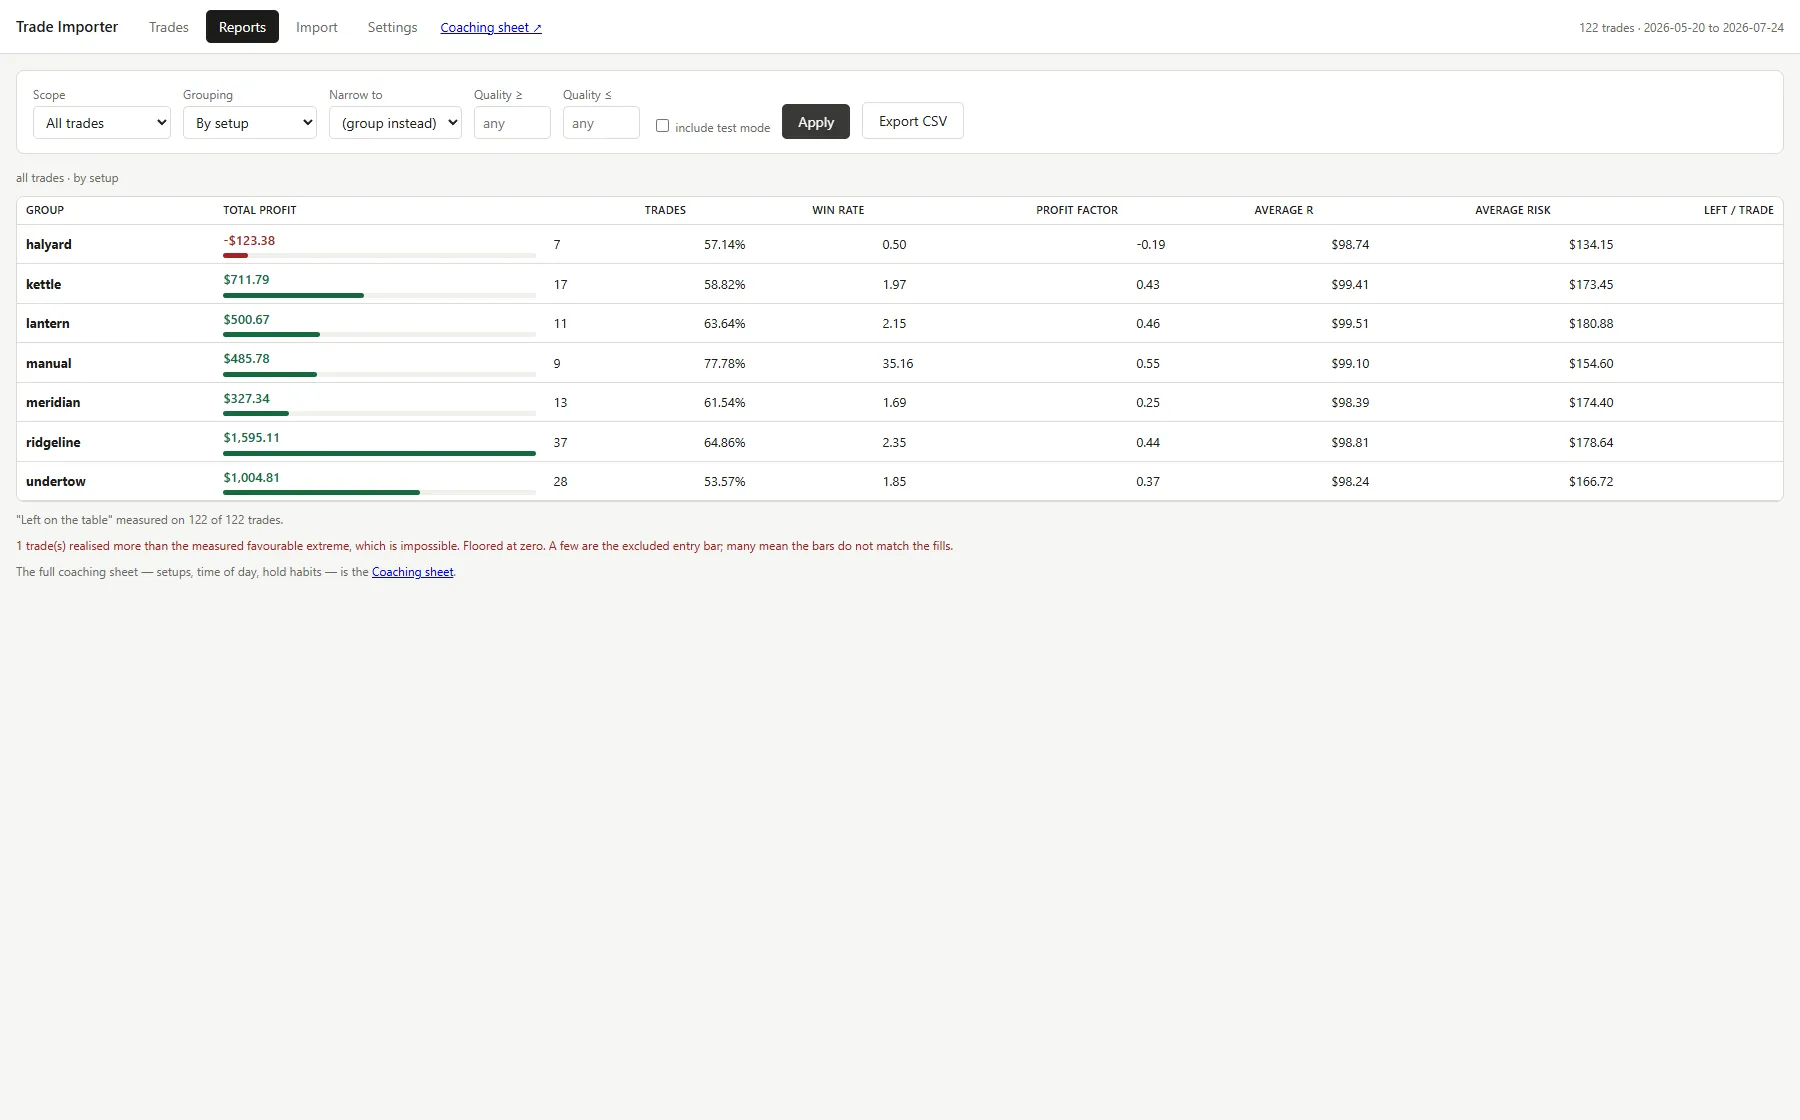Viewport: 1800px width, 1120px height.
Task: Click the AVERAGE RISK column header
Action: (1513, 210)
